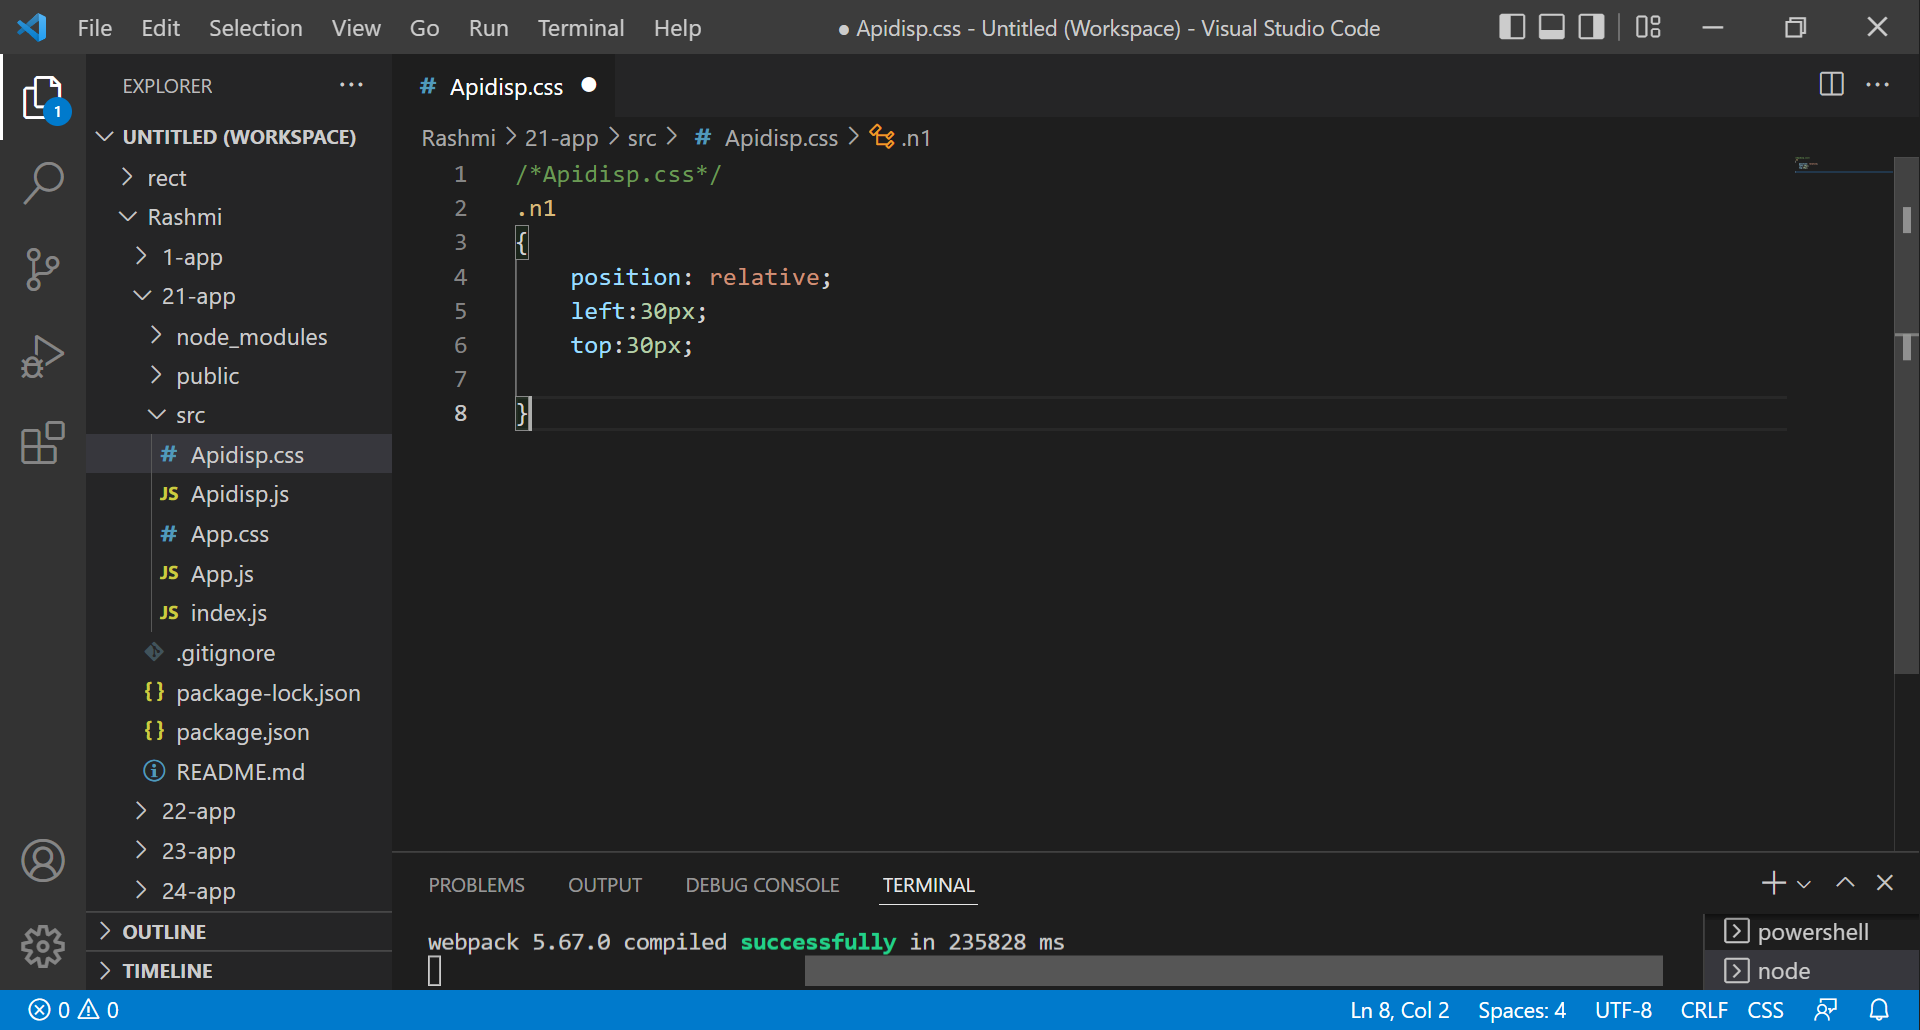Image resolution: width=1920 pixels, height=1030 pixels.
Task: Expand the 1-app folder
Action: click(x=240, y=257)
